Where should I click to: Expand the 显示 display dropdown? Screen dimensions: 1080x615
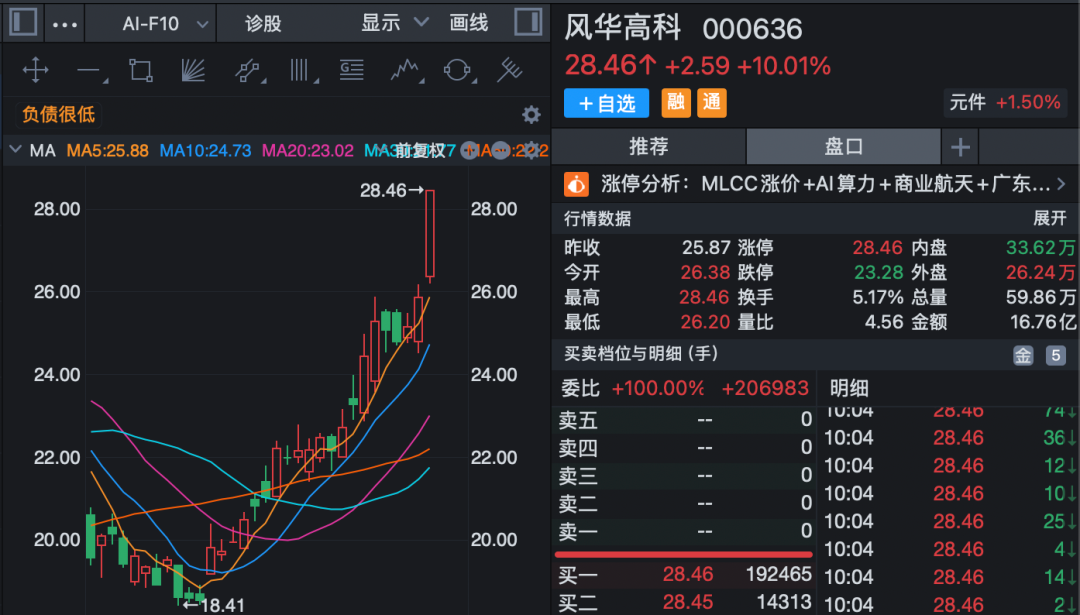pyautogui.click(x=395, y=23)
